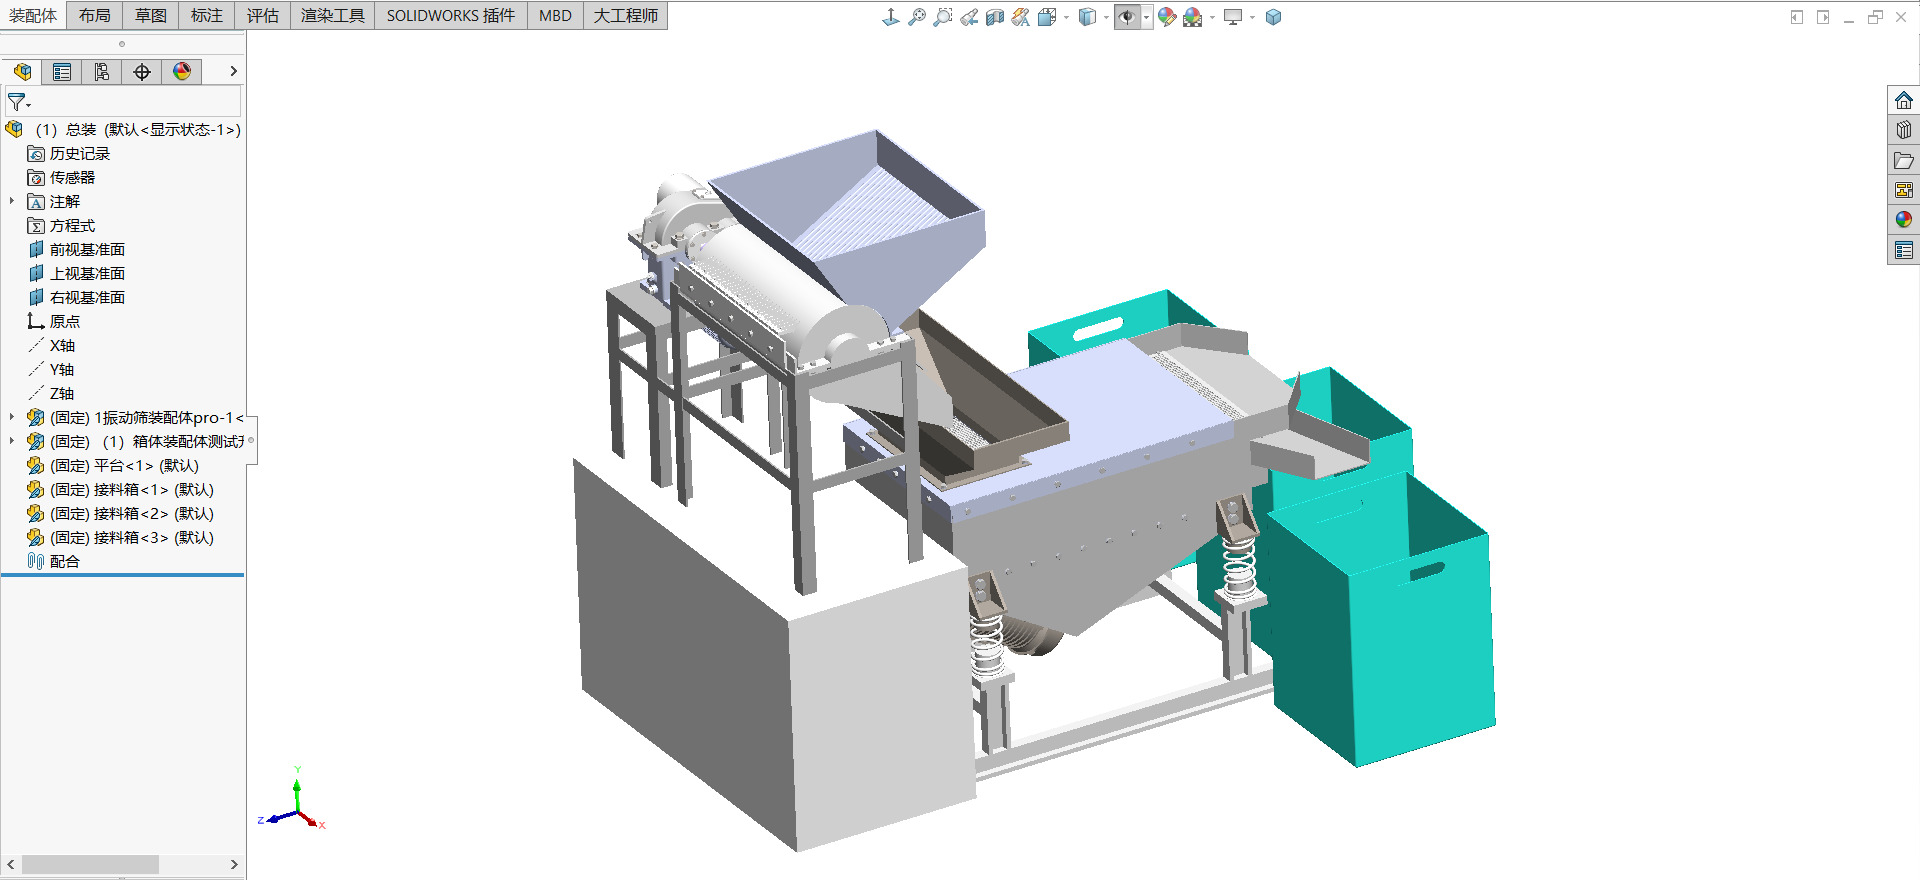Open the Custom Properties task pane icon
Viewport: 1920px width, 880px height.
click(x=1903, y=250)
